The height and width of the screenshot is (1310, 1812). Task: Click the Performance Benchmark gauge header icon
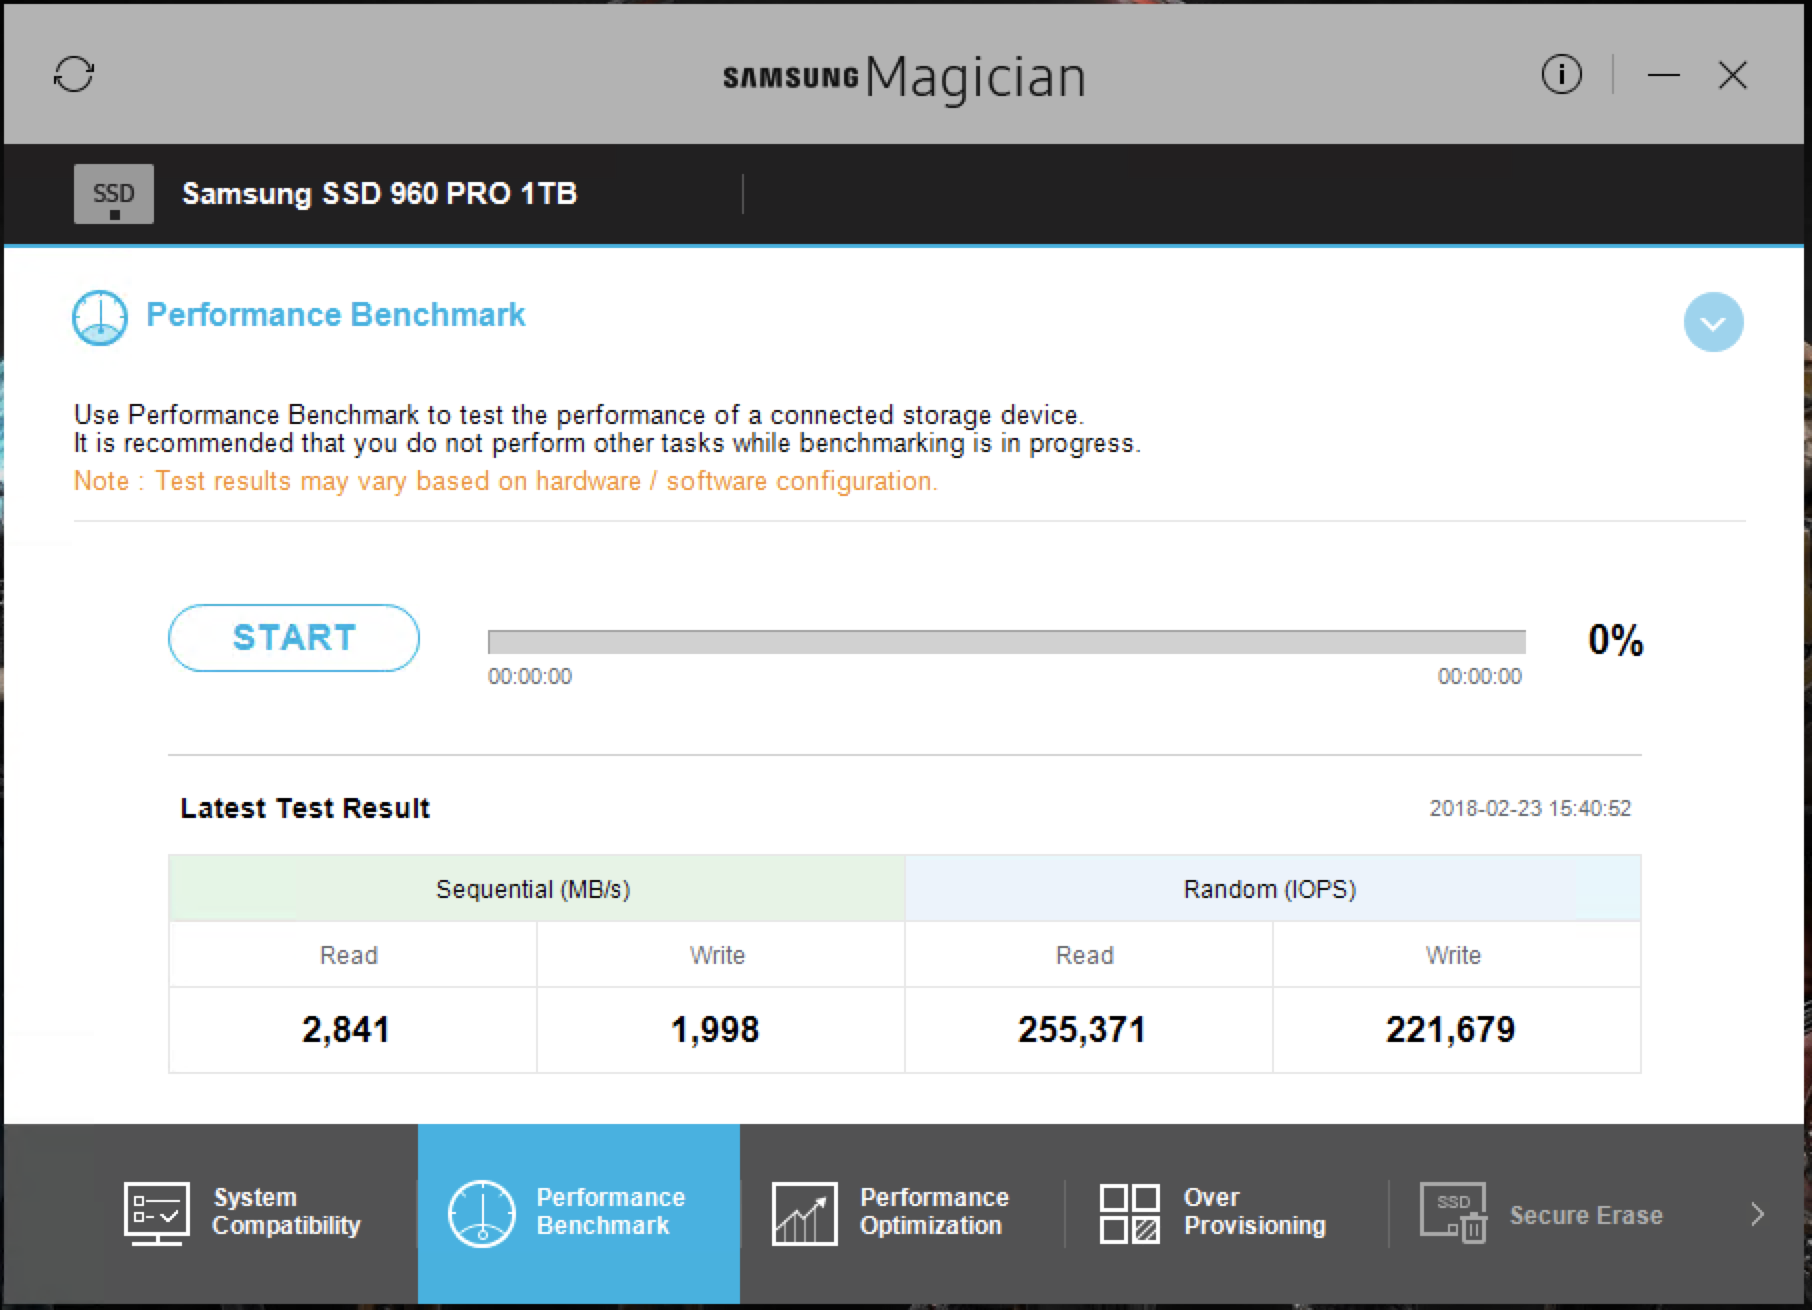(100, 318)
